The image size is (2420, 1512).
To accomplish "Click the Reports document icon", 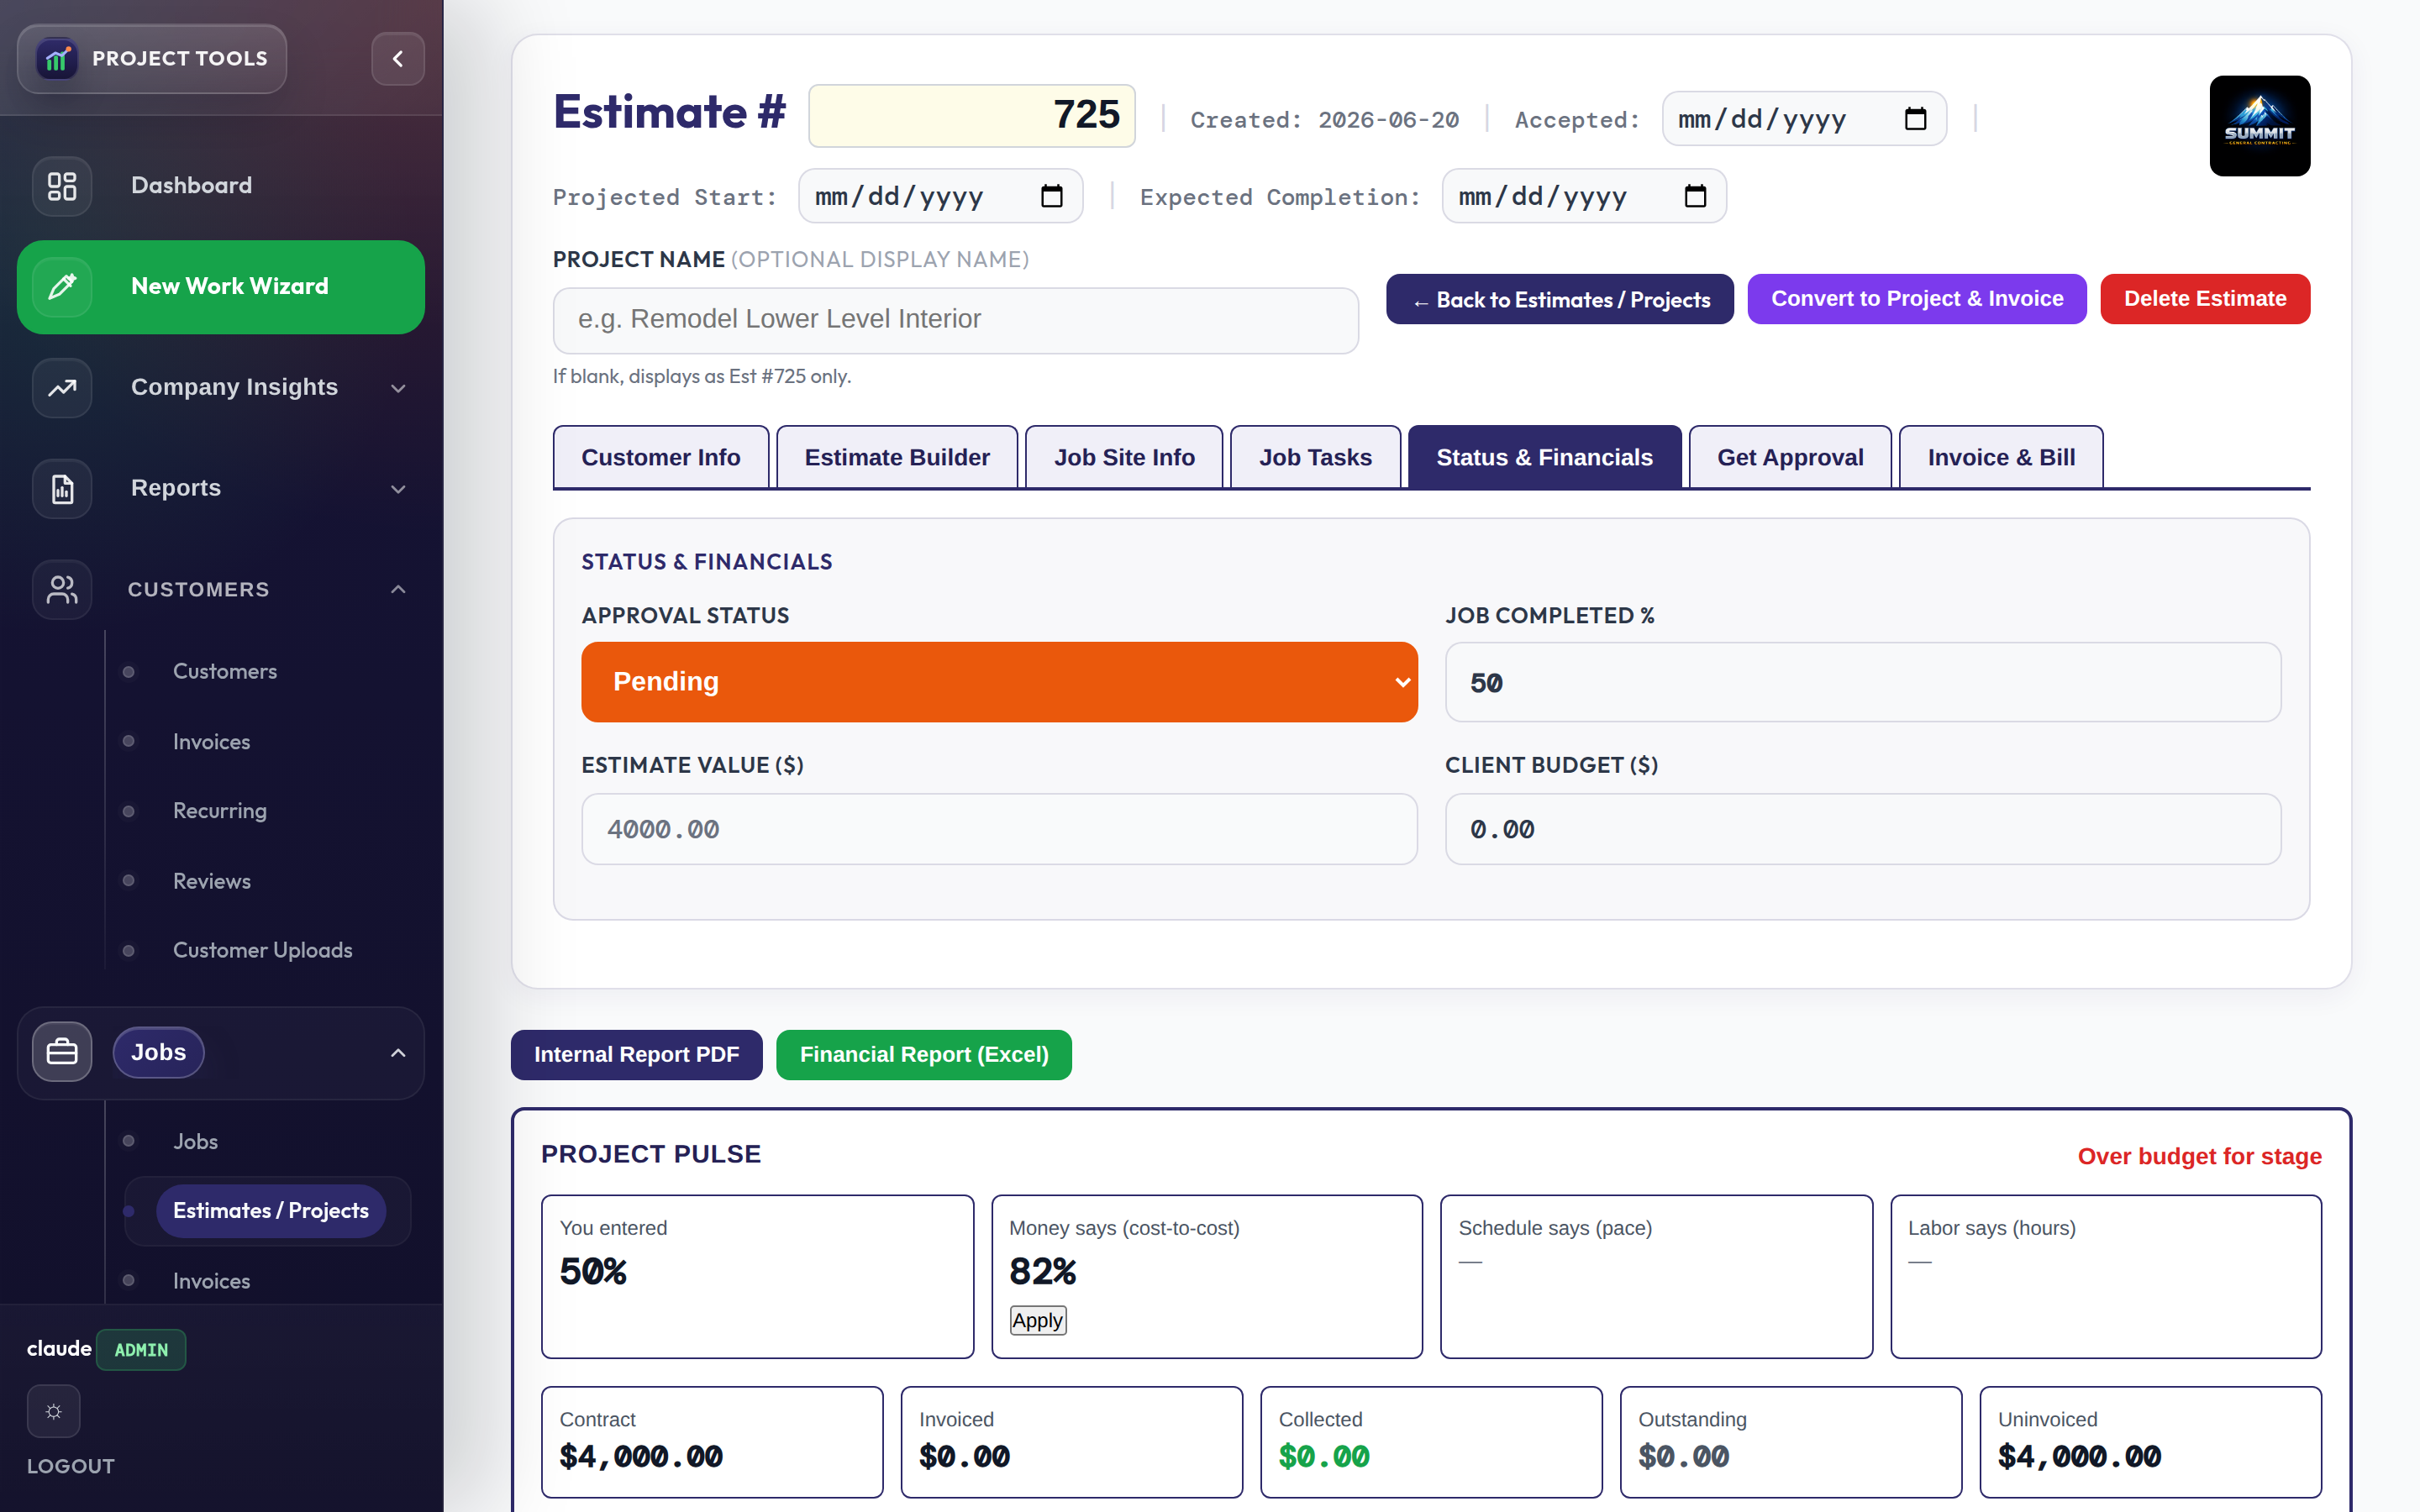I will point(62,488).
